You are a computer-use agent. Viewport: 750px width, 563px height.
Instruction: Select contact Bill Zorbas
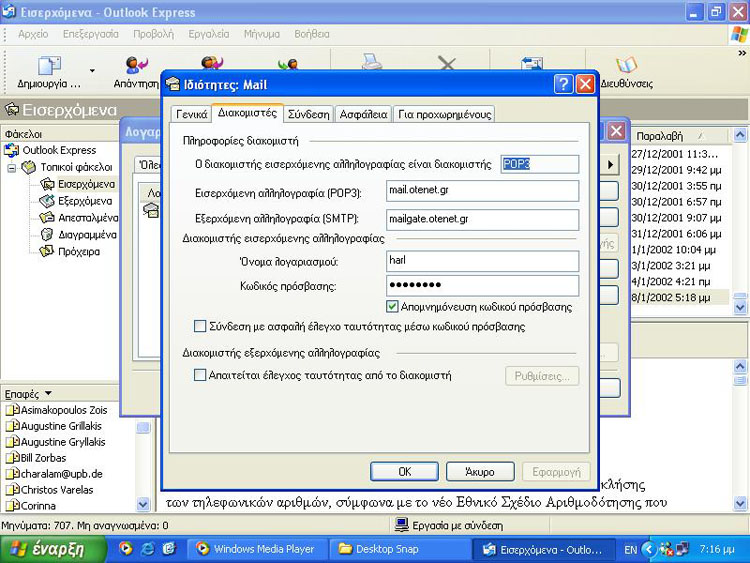[43, 458]
